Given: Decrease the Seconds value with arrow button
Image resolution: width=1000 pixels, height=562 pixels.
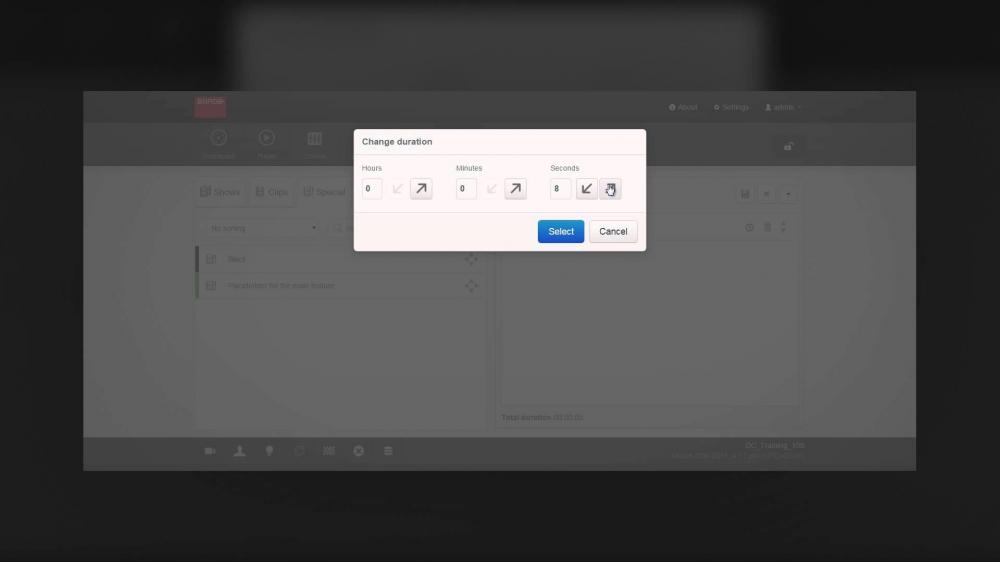Looking at the screenshot, I should point(587,188).
